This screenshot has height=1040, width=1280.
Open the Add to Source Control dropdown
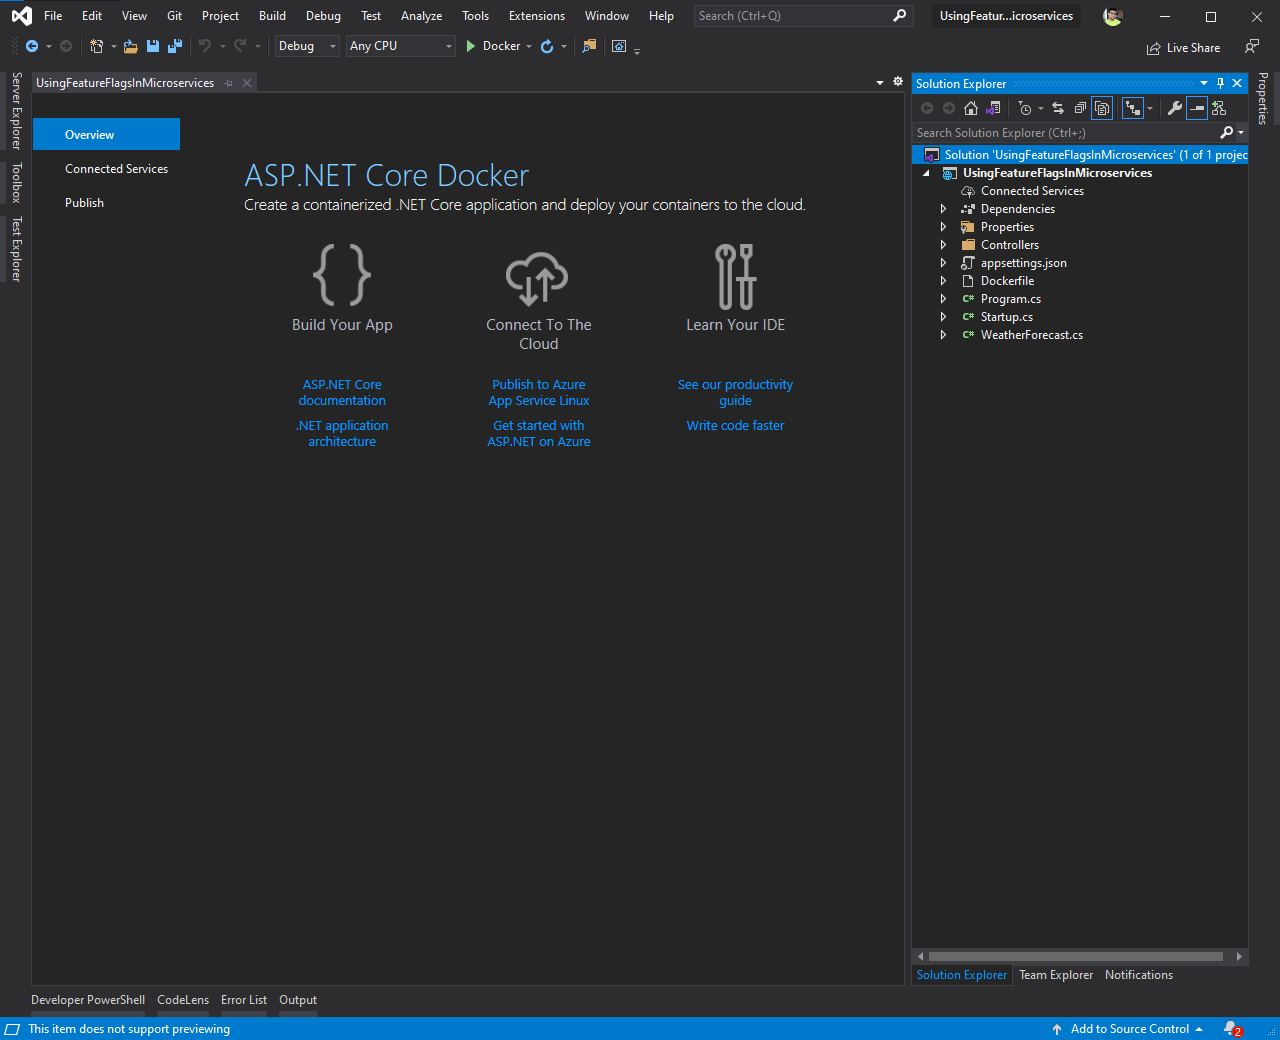click(1127, 1029)
